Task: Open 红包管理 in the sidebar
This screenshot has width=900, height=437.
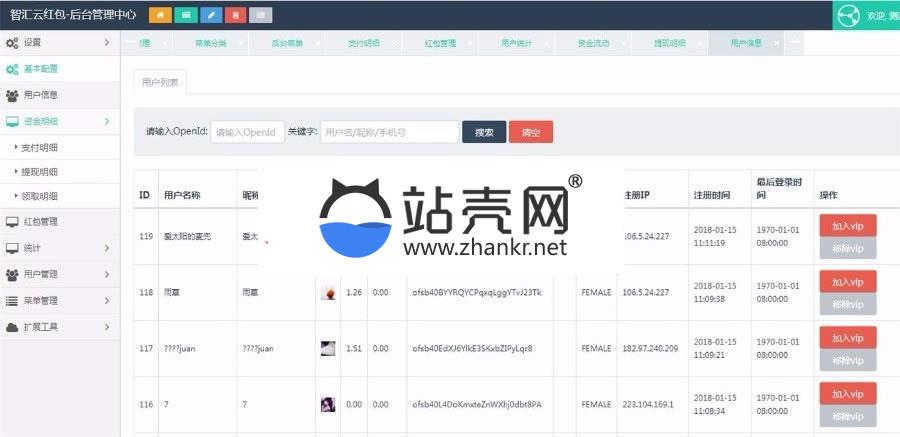Action: point(40,222)
